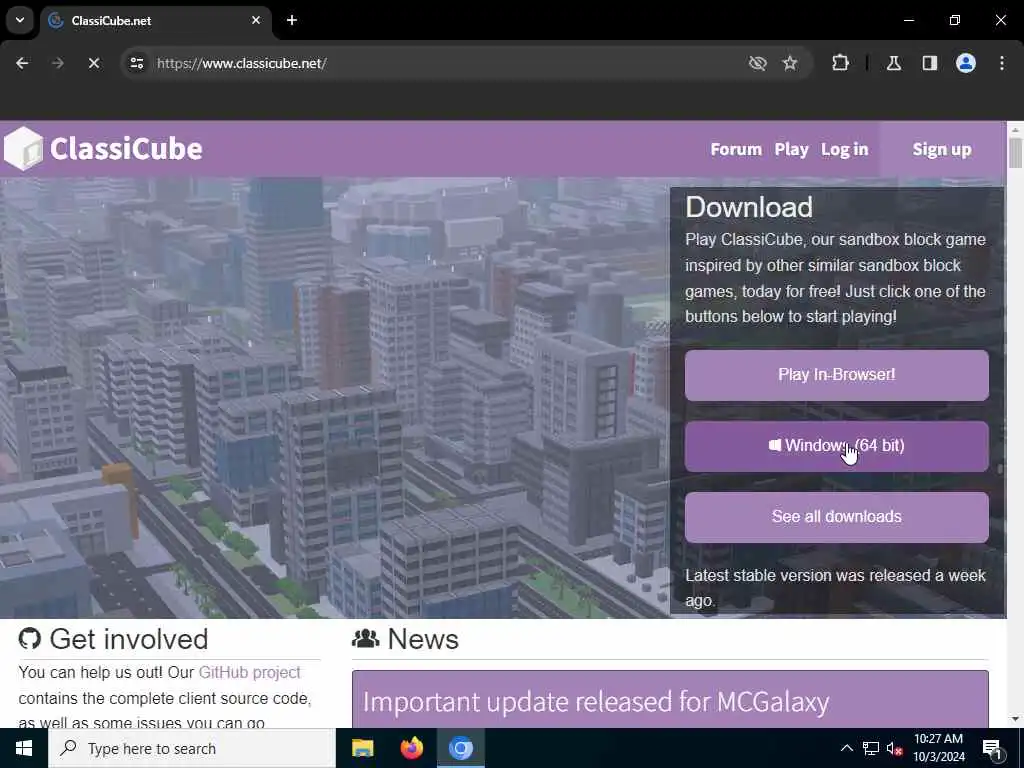Open a new tab with plus button
Image resolution: width=1024 pixels, height=768 pixels.
(x=292, y=20)
